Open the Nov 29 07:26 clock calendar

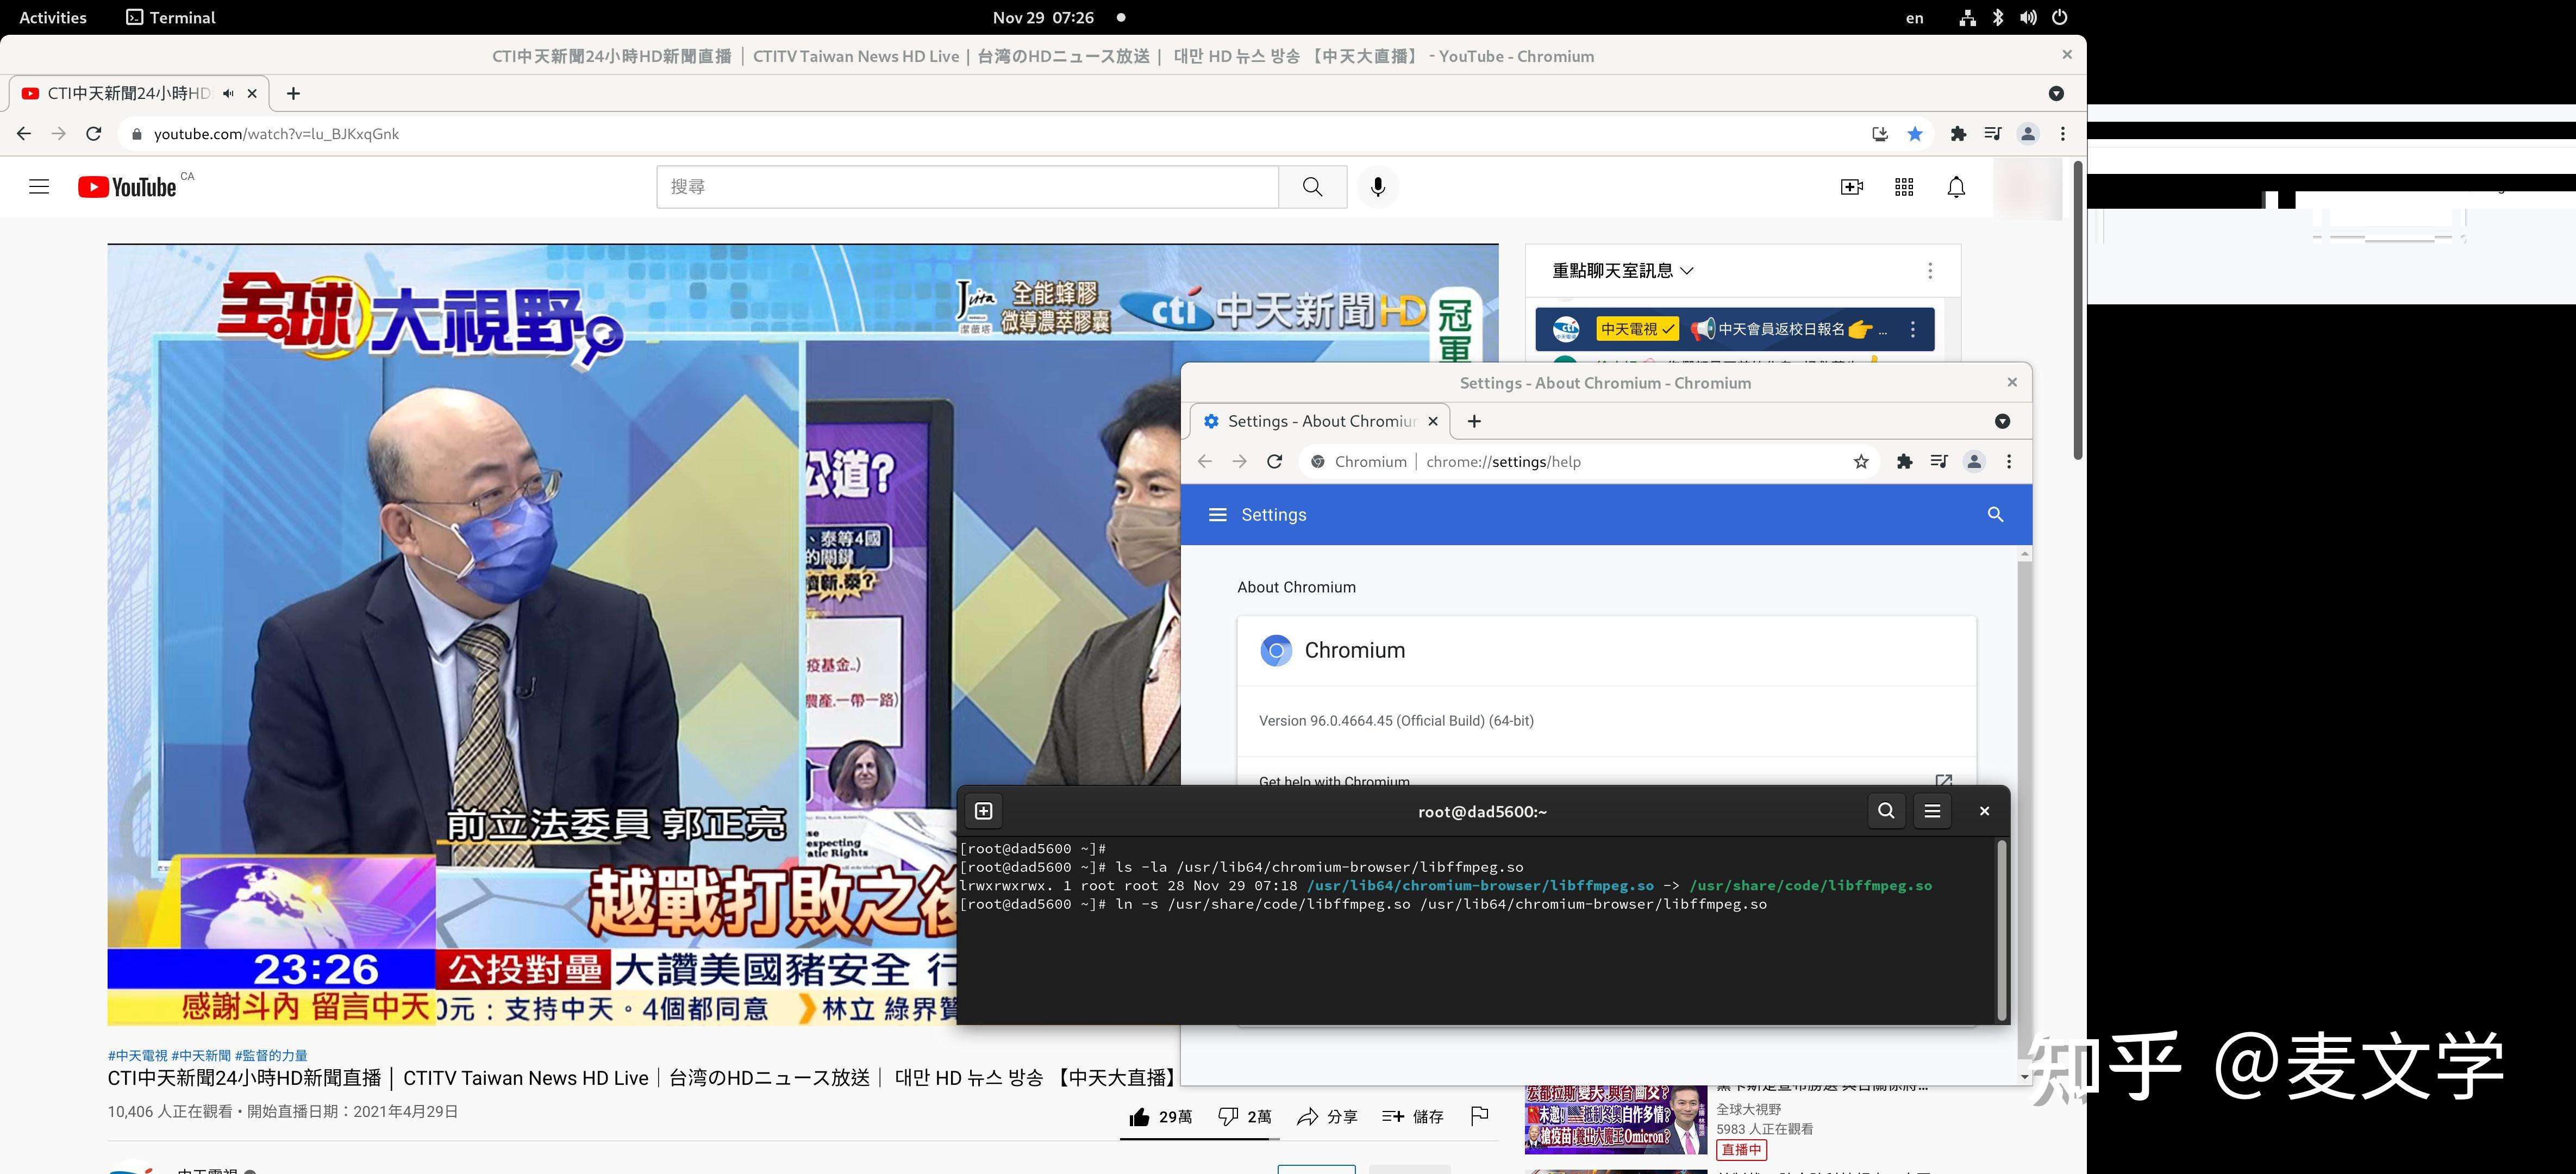click(1043, 17)
